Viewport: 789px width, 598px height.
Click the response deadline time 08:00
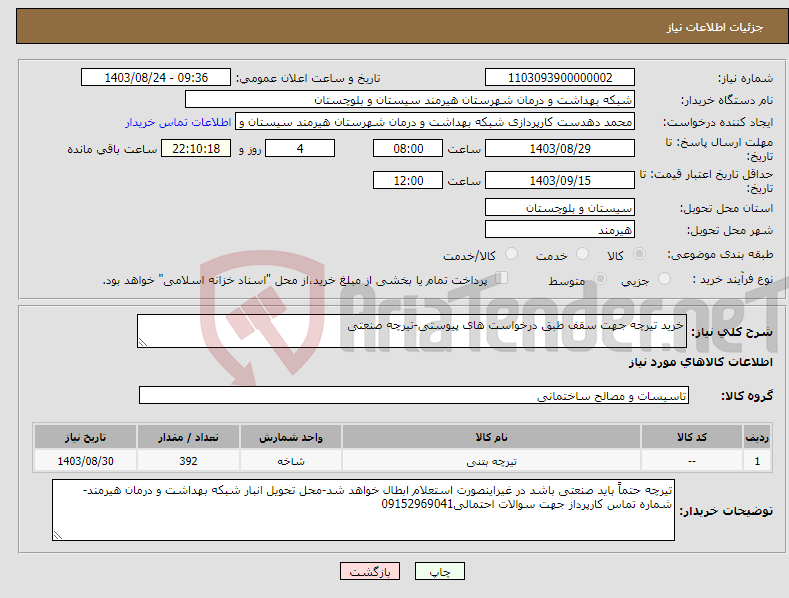408,148
